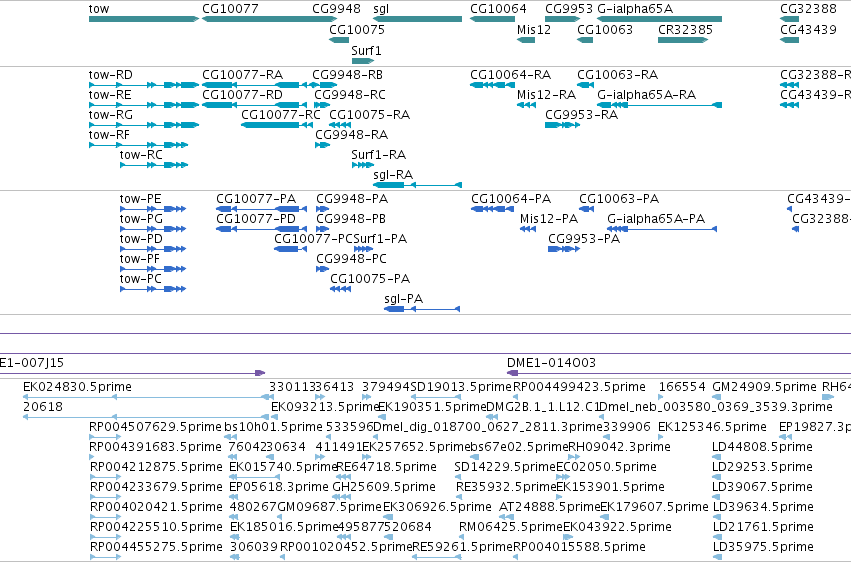This screenshot has width=851, height=562.
Task: Select the tow-RE transcript
Action: 144,105
